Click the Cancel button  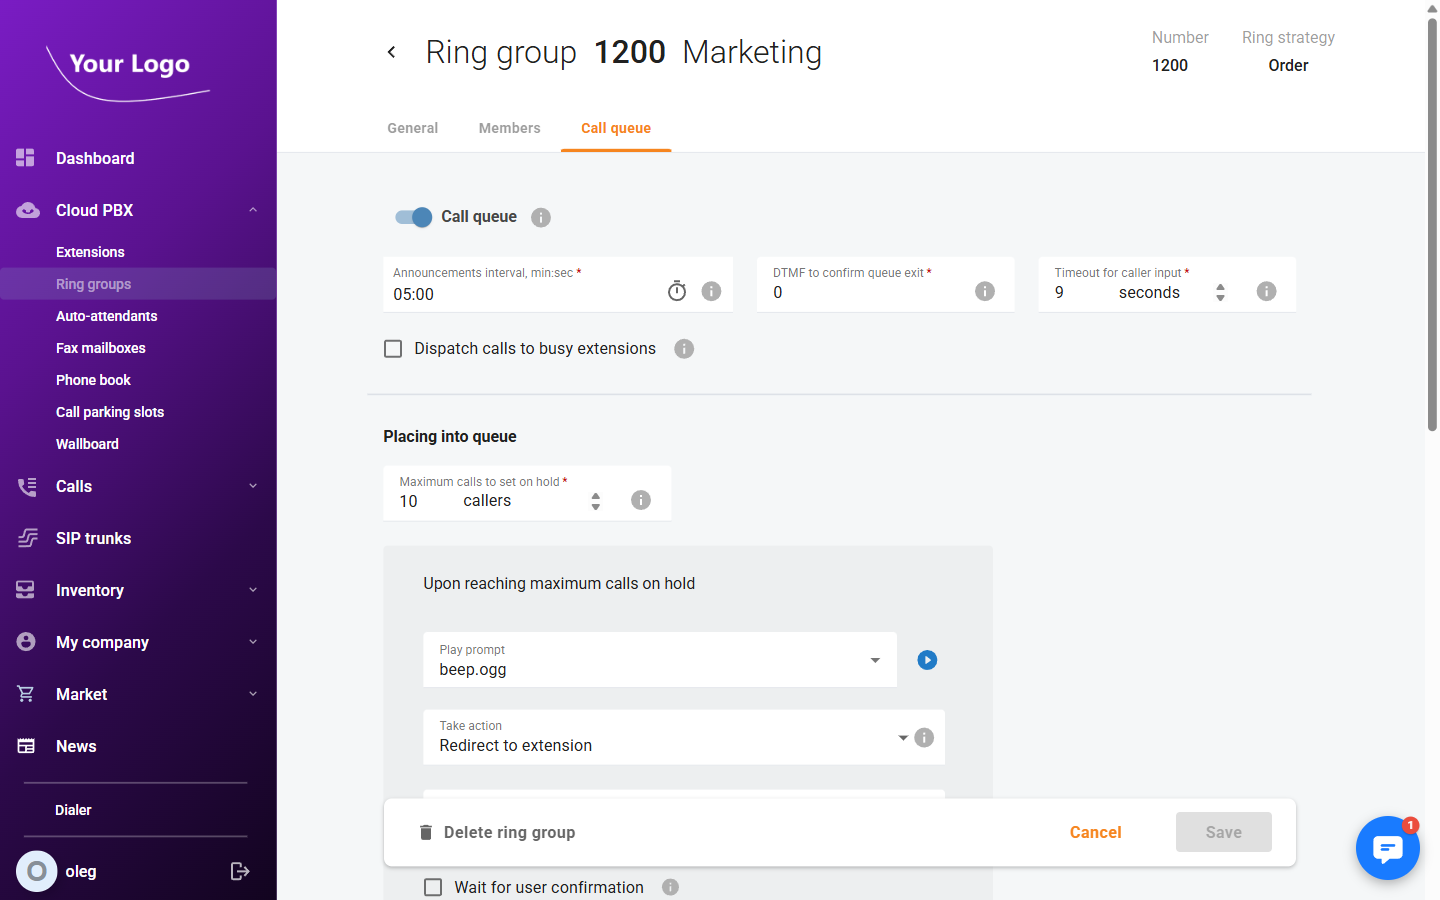coord(1095,831)
